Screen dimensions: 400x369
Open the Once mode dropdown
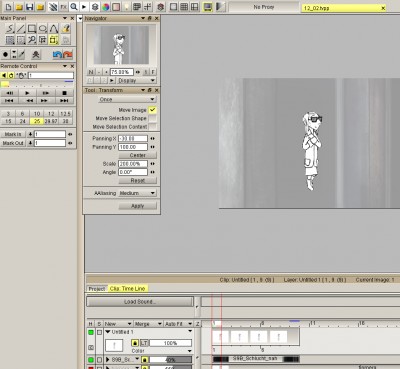(x=127, y=99)
